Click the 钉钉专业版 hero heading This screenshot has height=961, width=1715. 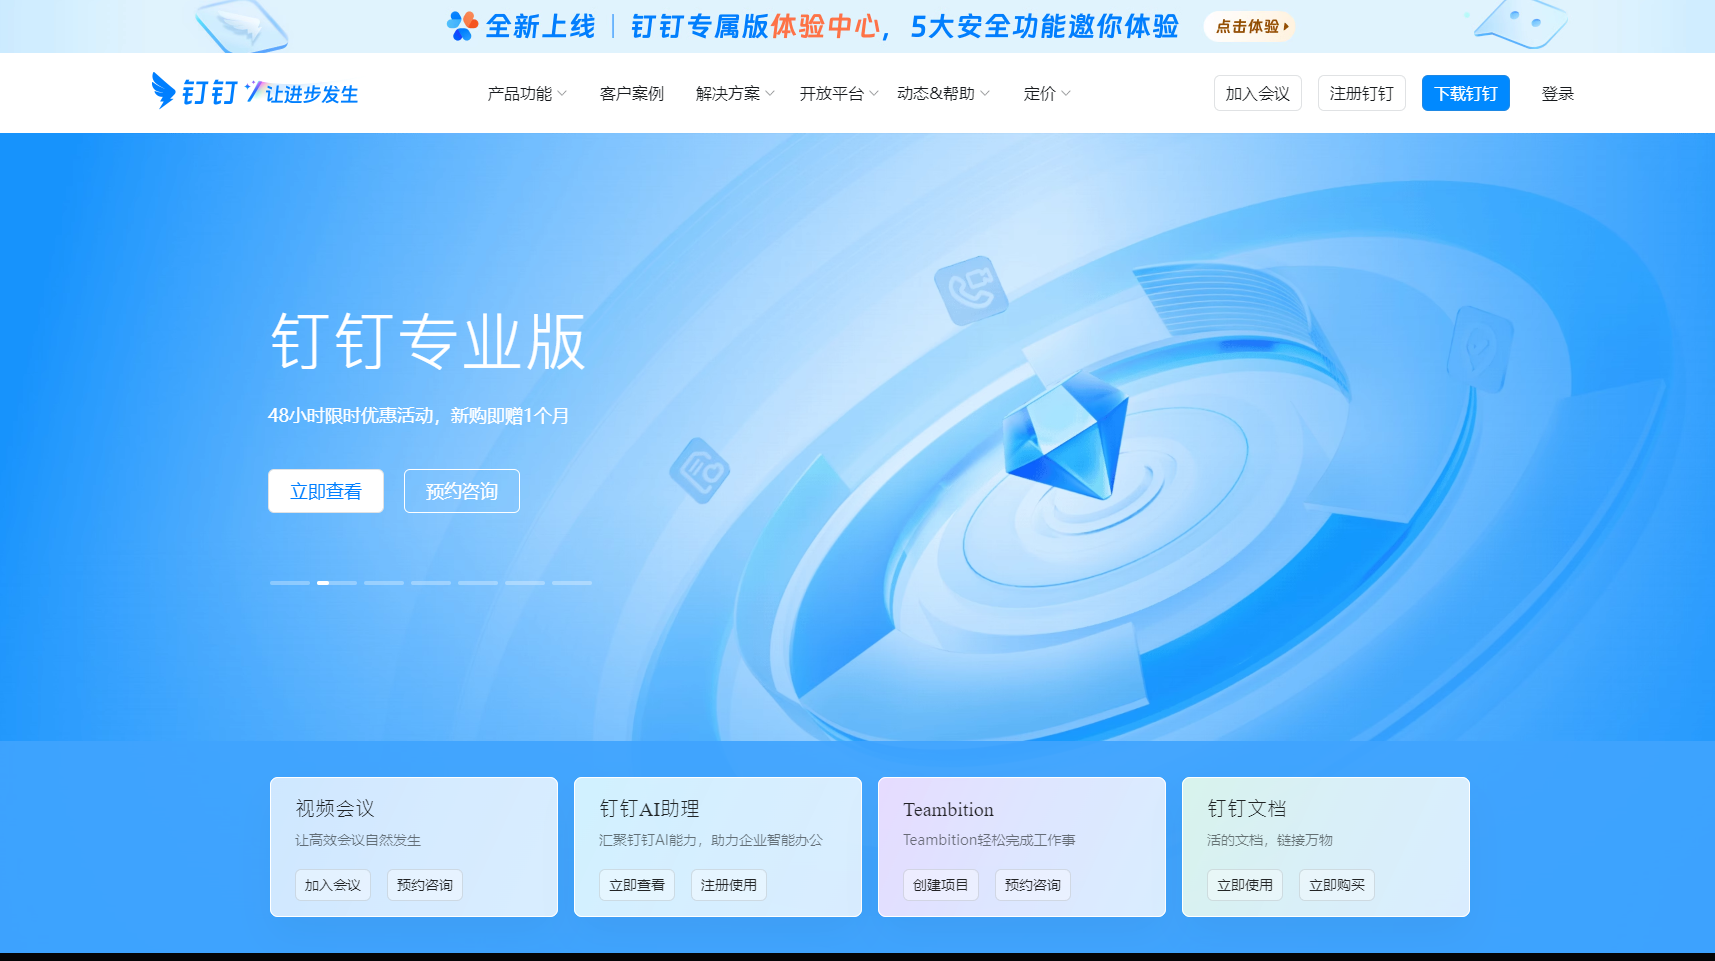pos(428,342)
